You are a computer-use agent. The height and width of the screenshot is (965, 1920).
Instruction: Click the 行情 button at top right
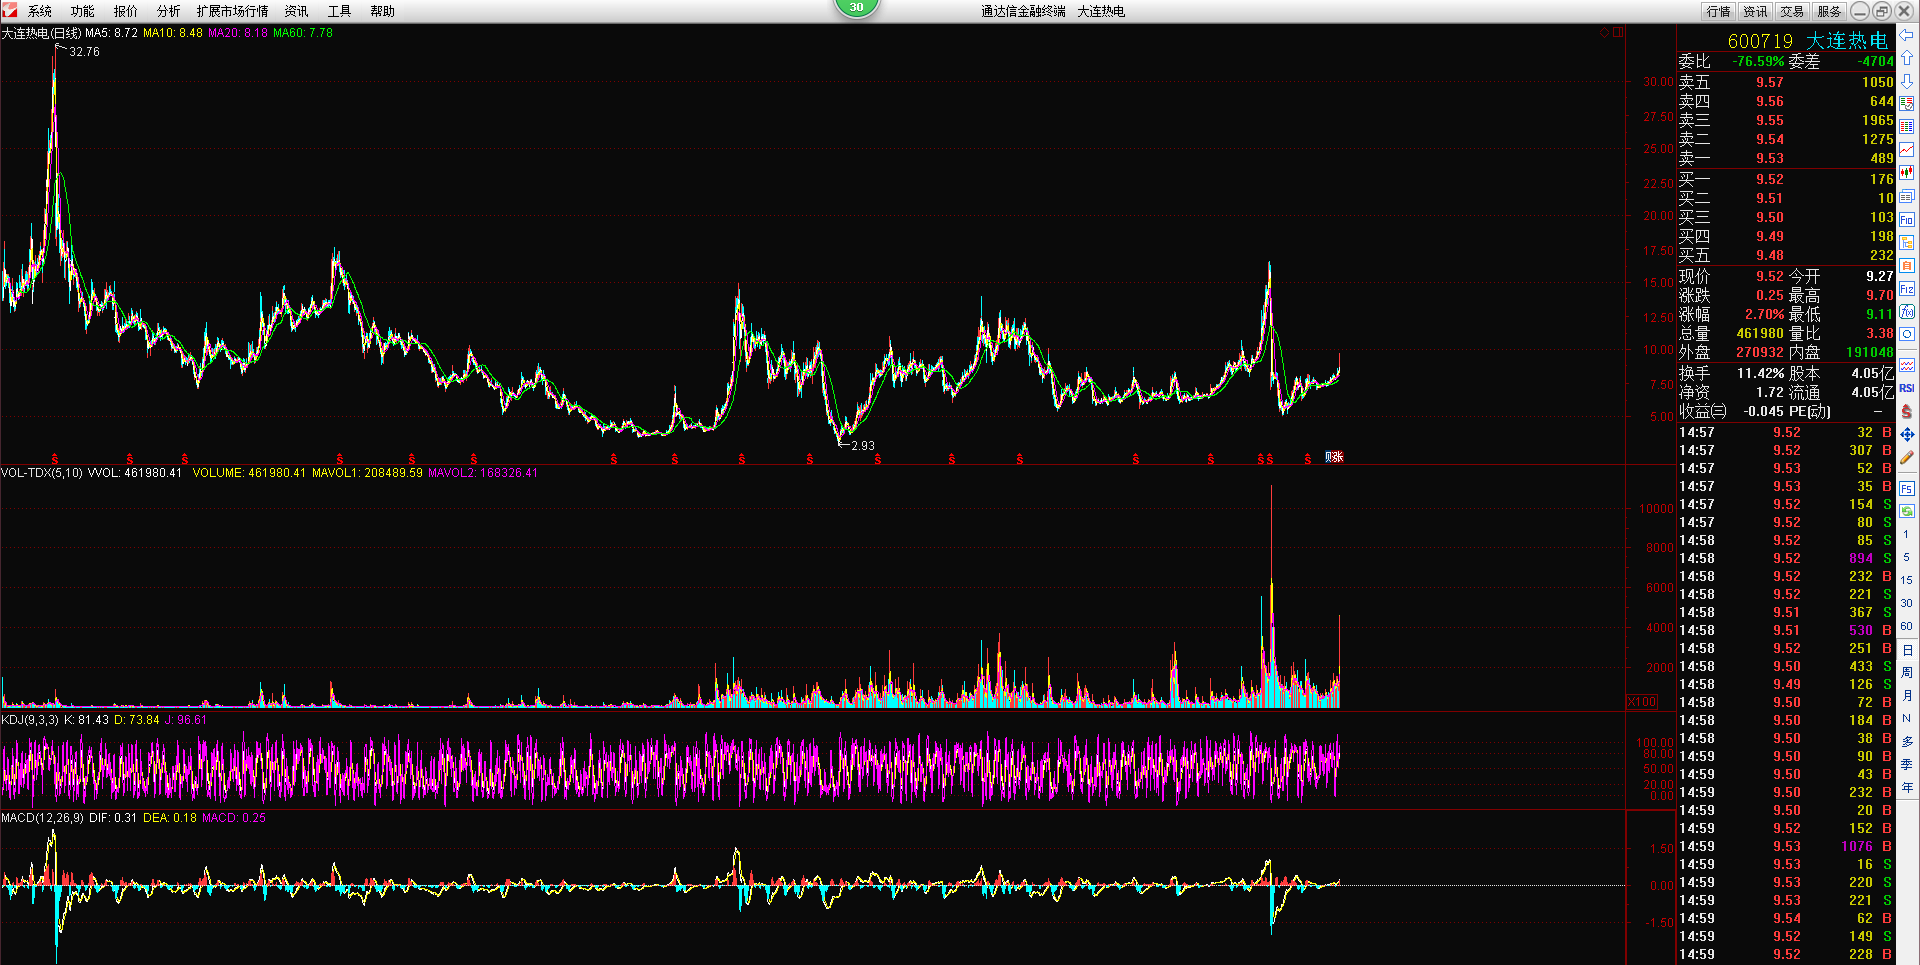tap(1719, 11)
